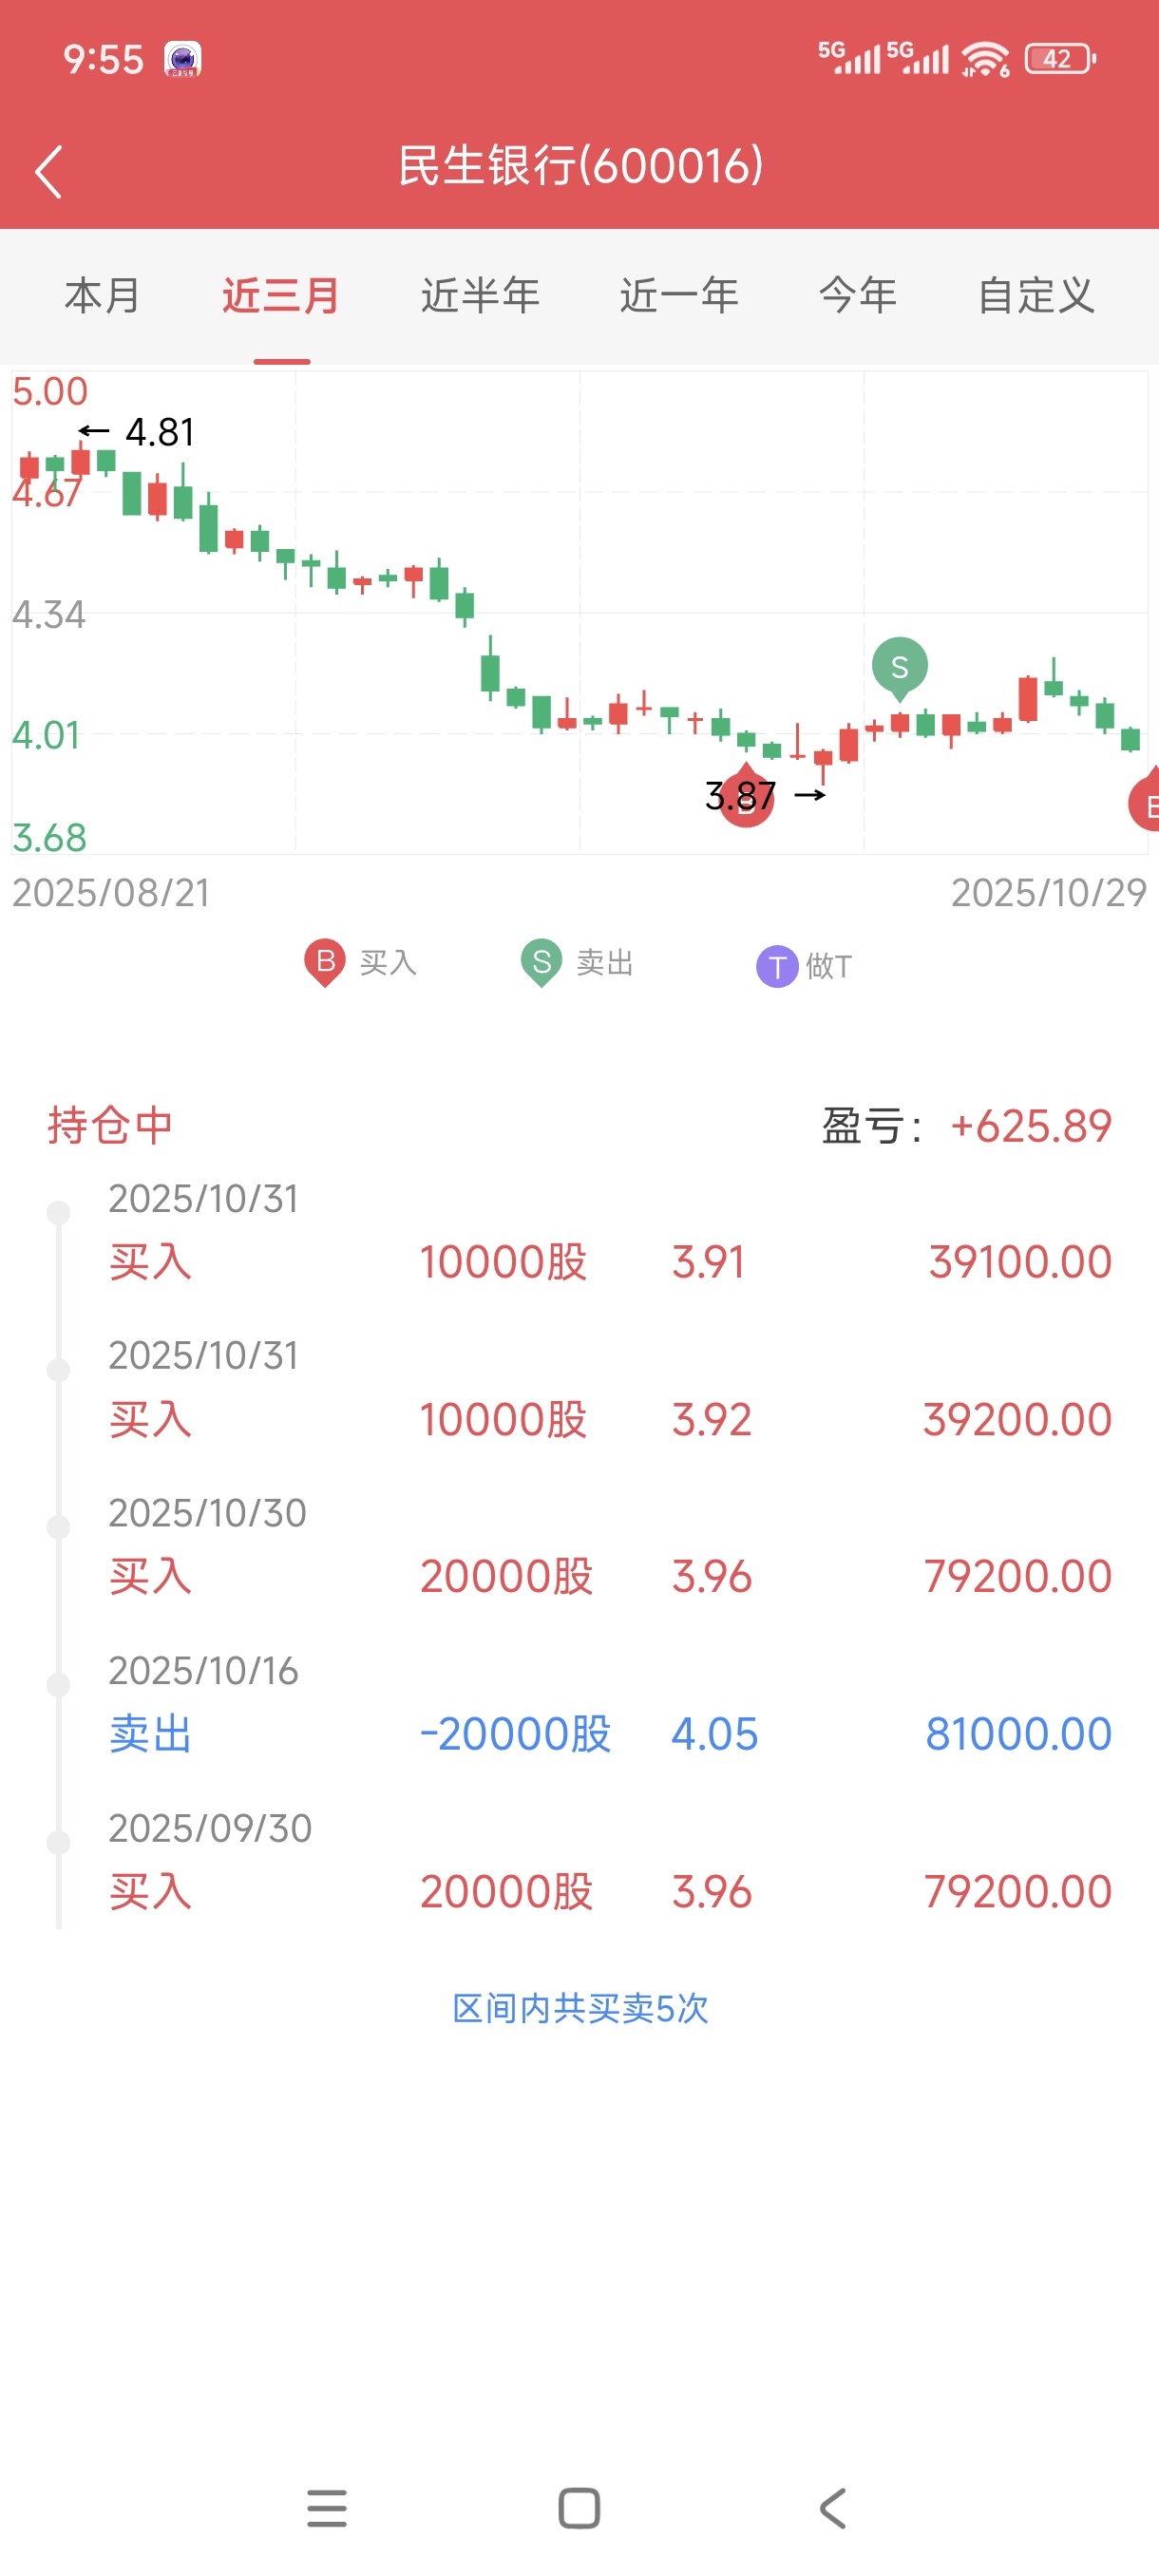Screen dimensions: 1159x2576
Task: Tap the 81000.00 sell amount
Action: pyautogui.click(x=1018, y=1735)
